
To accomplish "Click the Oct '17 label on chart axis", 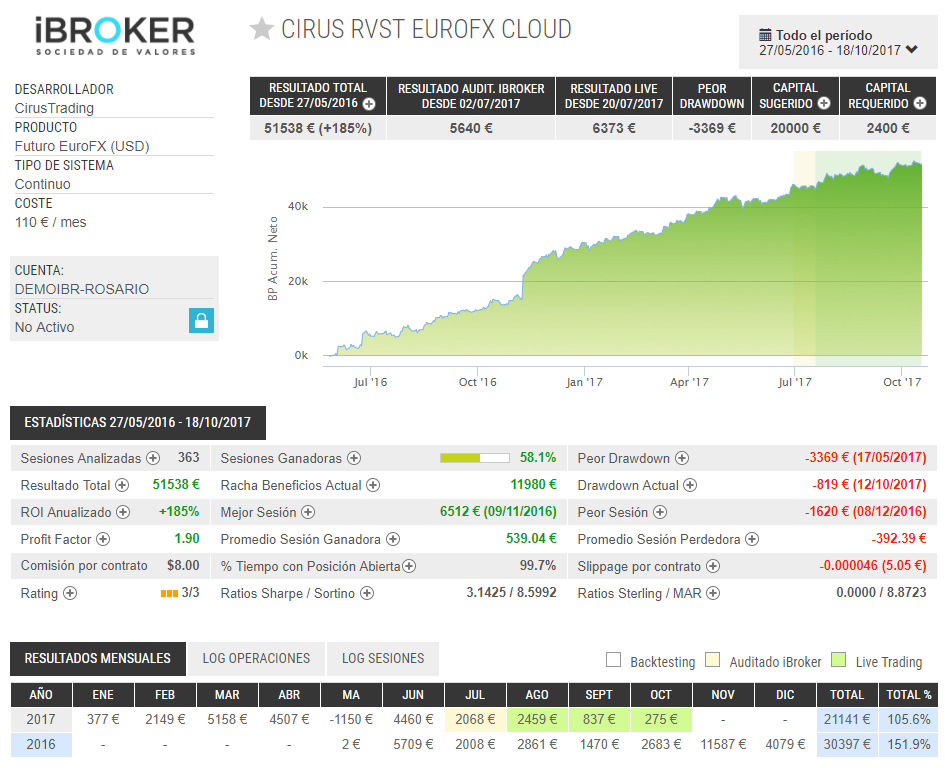I will [902, 382].
